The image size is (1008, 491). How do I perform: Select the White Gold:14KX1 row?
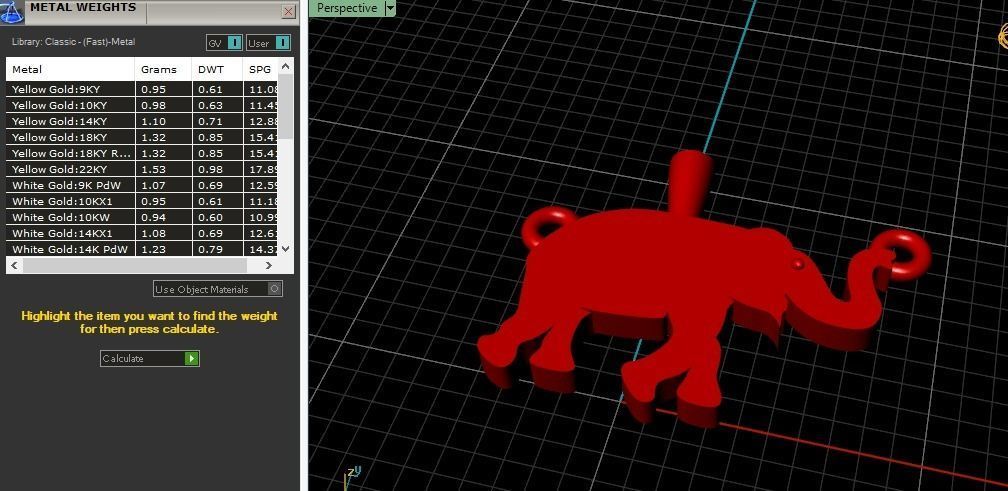click(143, 234)
